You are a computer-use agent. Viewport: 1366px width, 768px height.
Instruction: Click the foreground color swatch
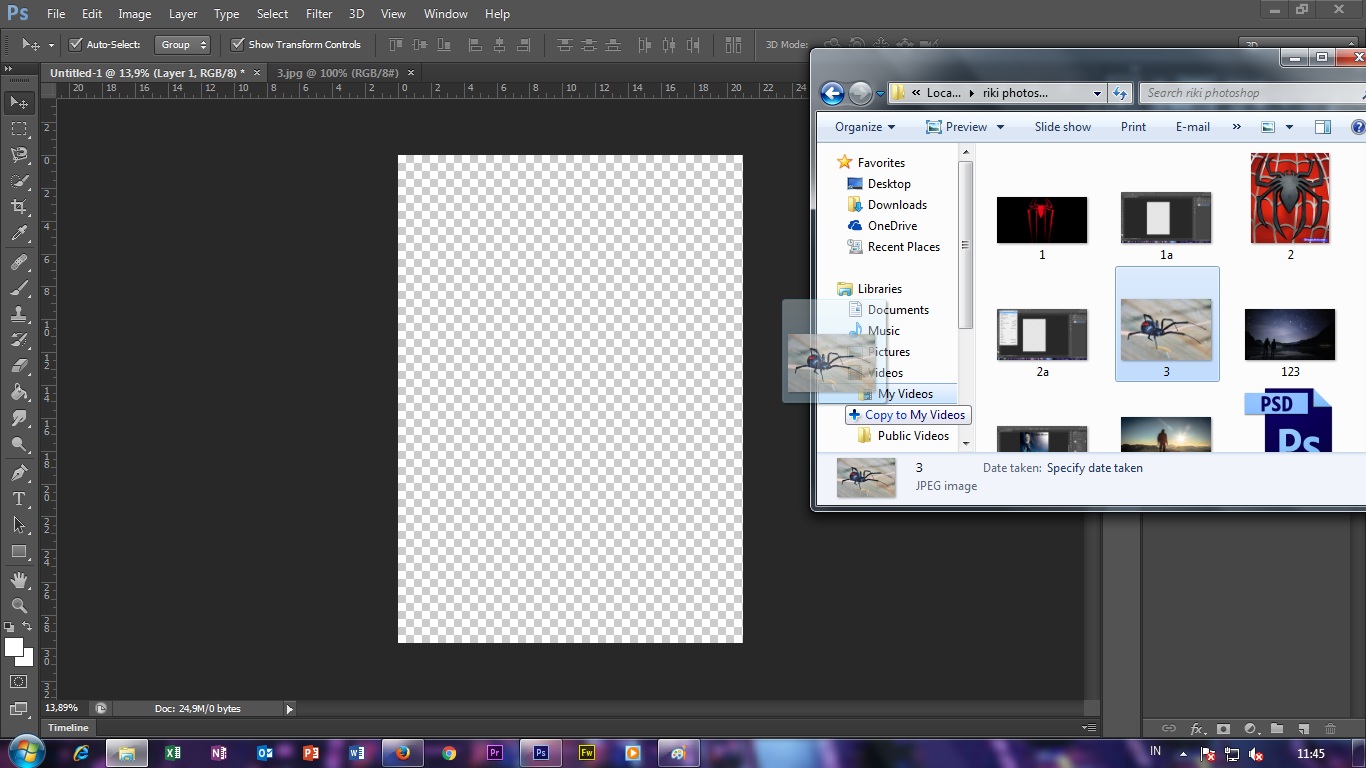click(x=13, y=645)
